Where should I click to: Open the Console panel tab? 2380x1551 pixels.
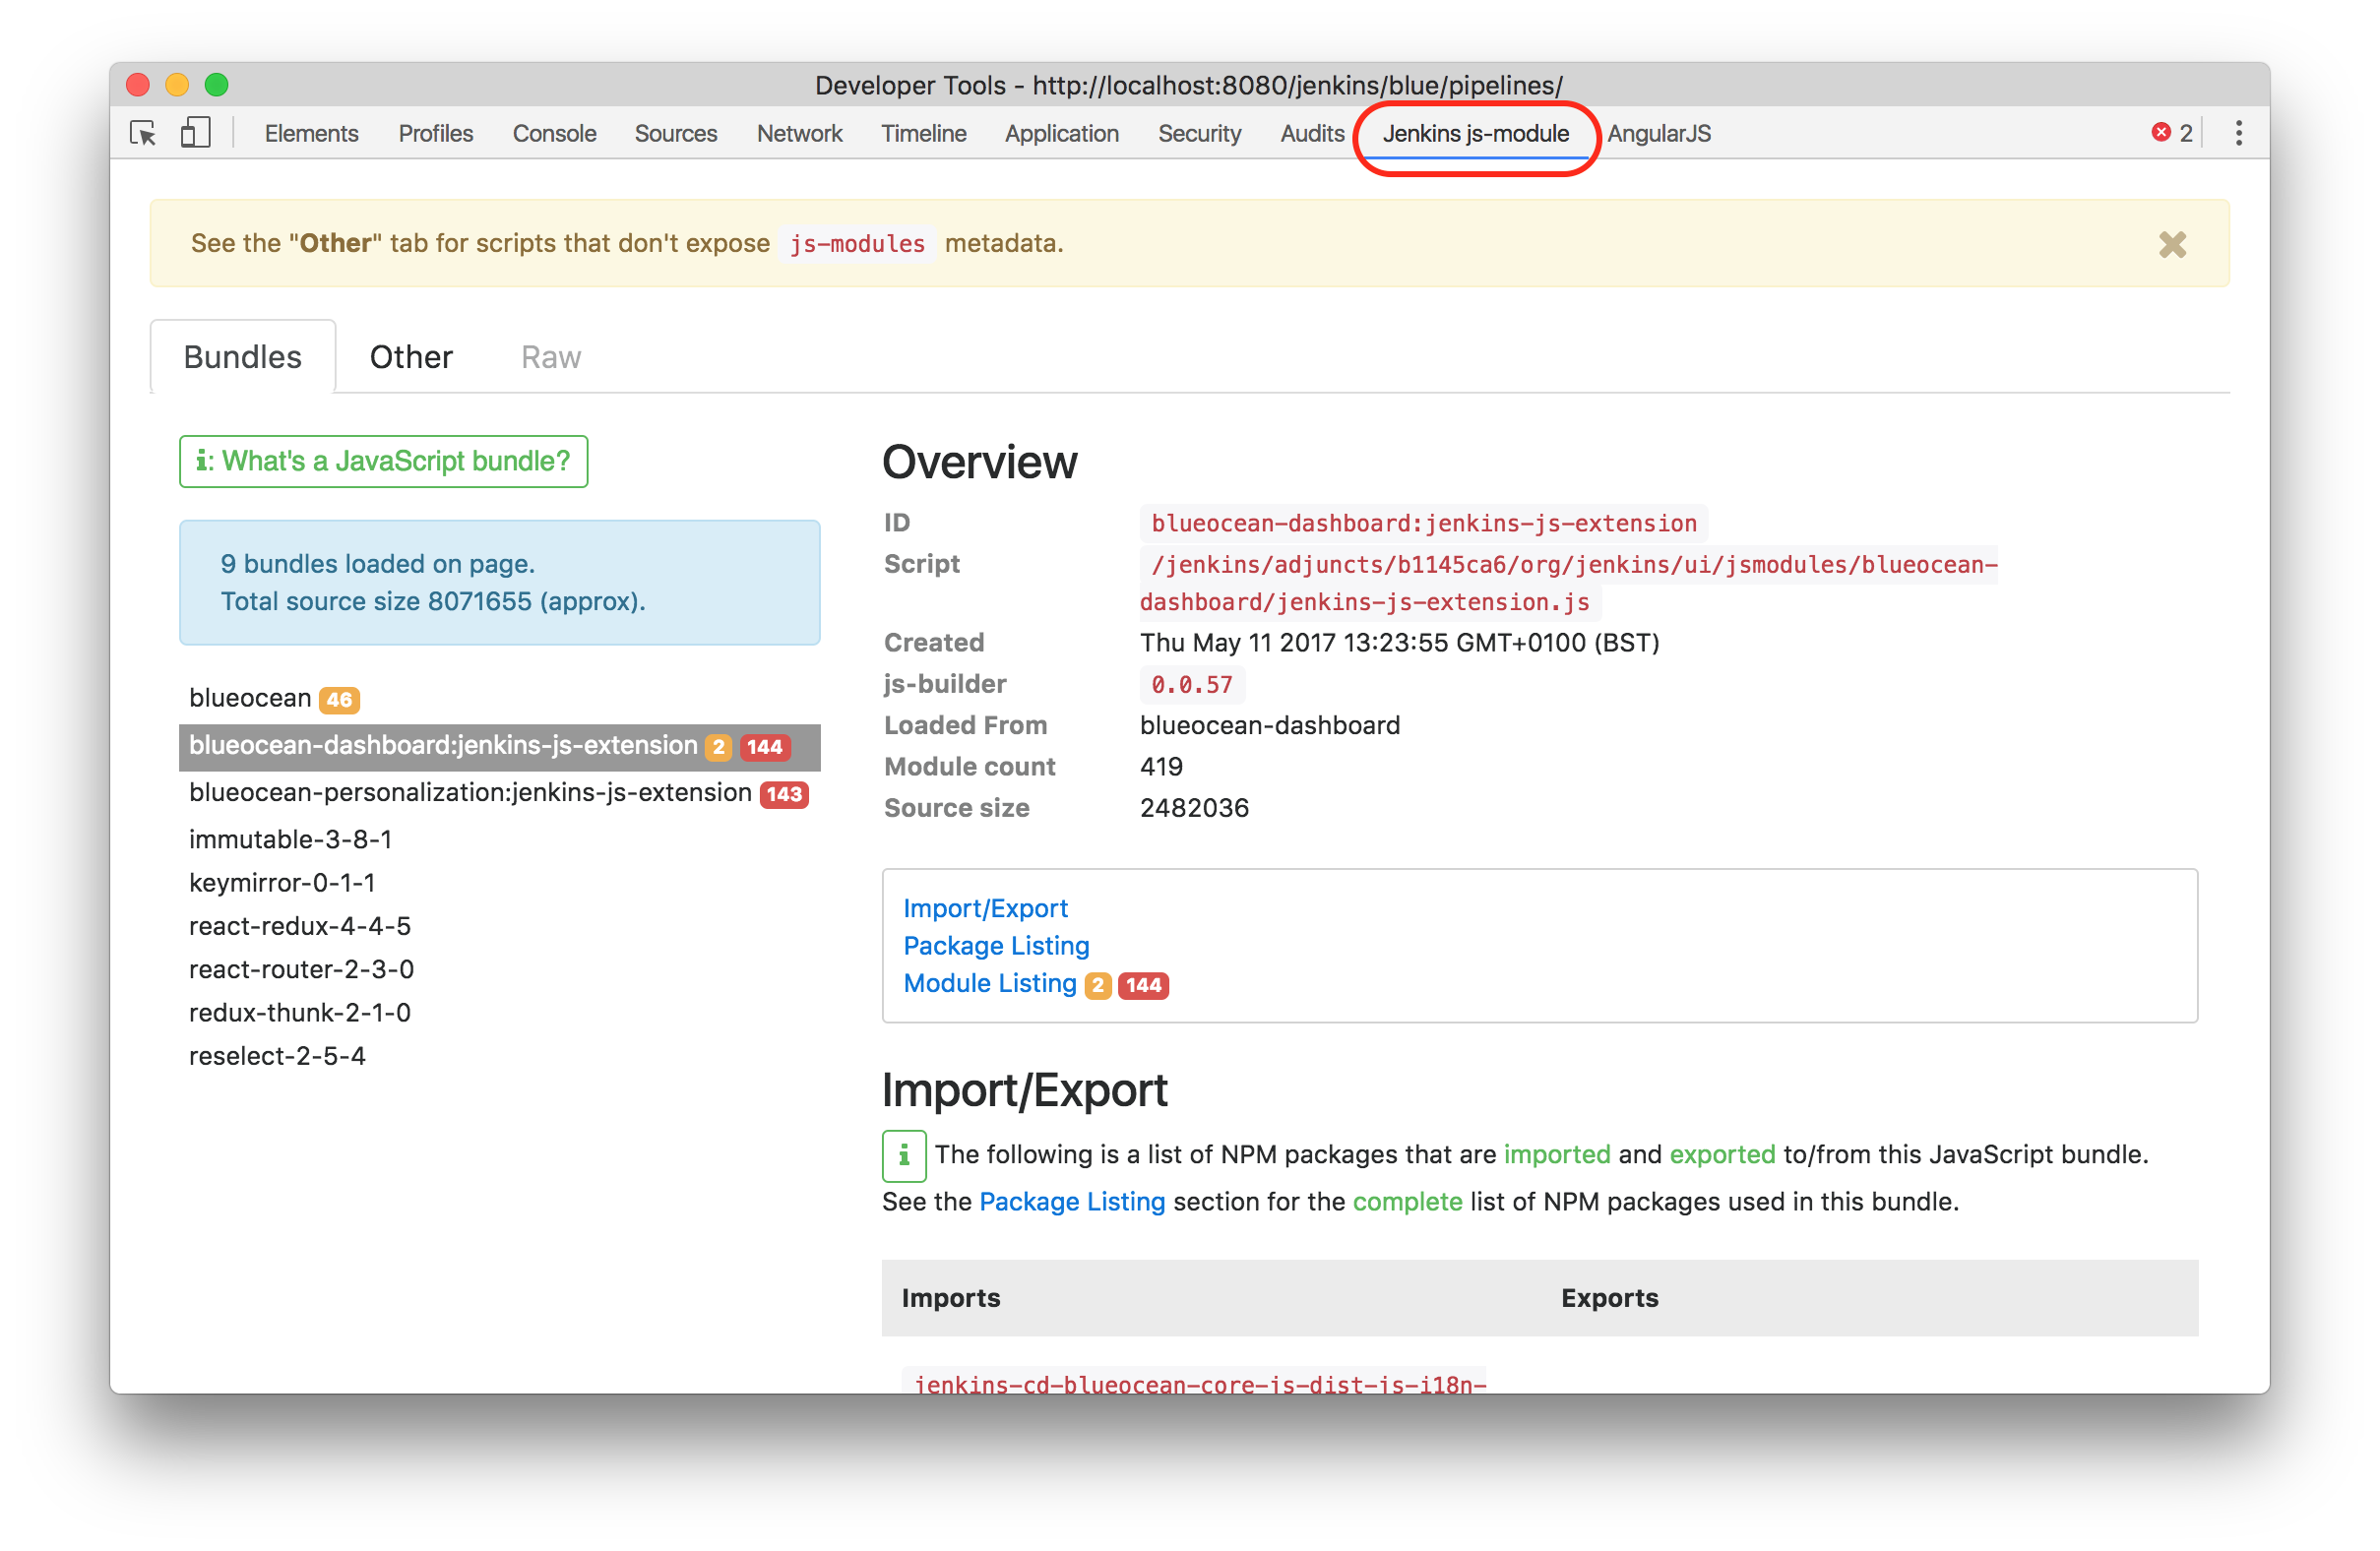[554, 134]
